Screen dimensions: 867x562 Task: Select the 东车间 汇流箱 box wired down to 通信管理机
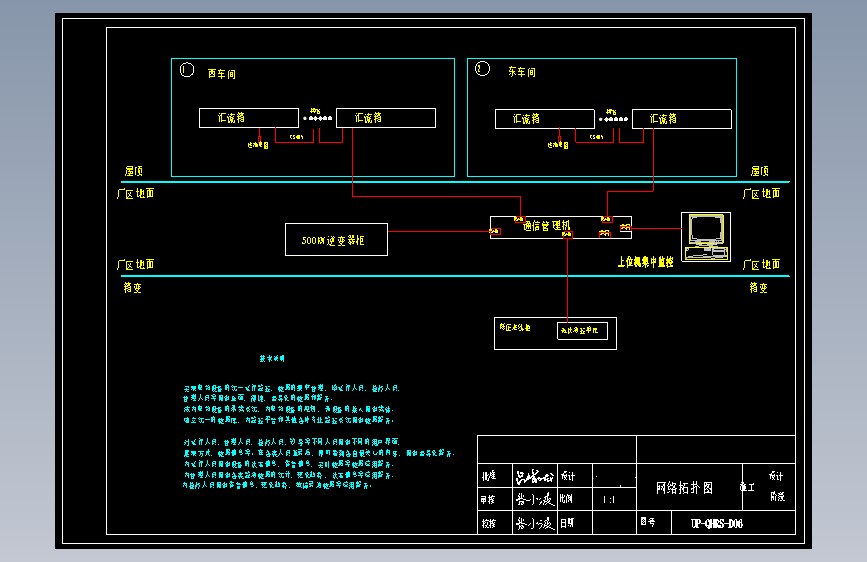click(682, 119)
